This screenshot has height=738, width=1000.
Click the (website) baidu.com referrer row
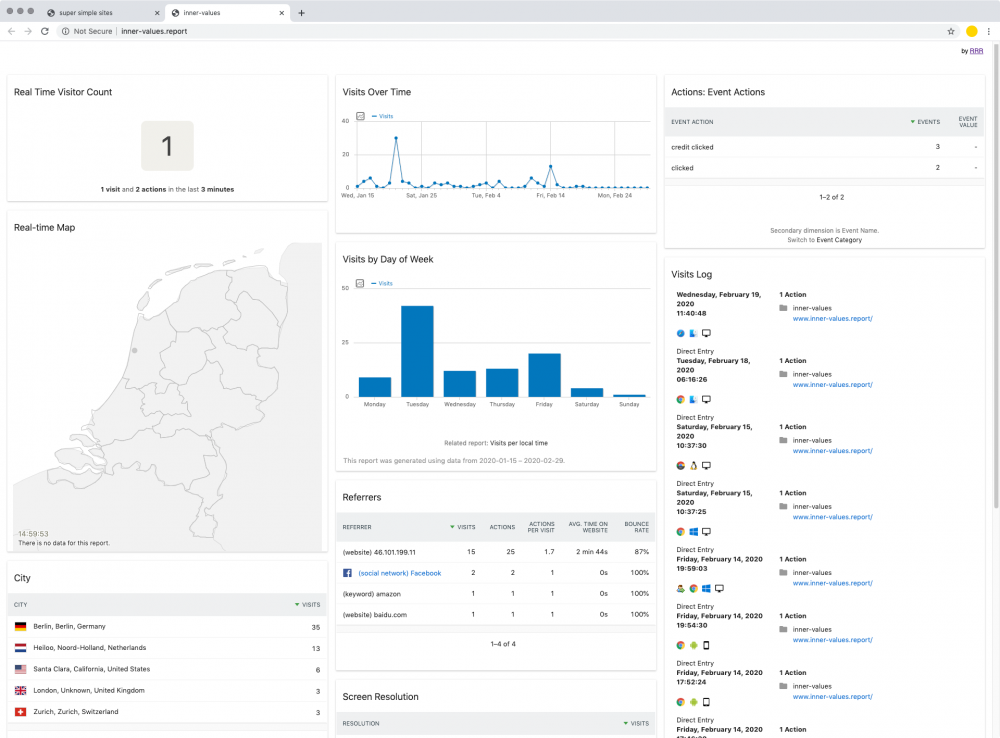[x=496, y=615]
